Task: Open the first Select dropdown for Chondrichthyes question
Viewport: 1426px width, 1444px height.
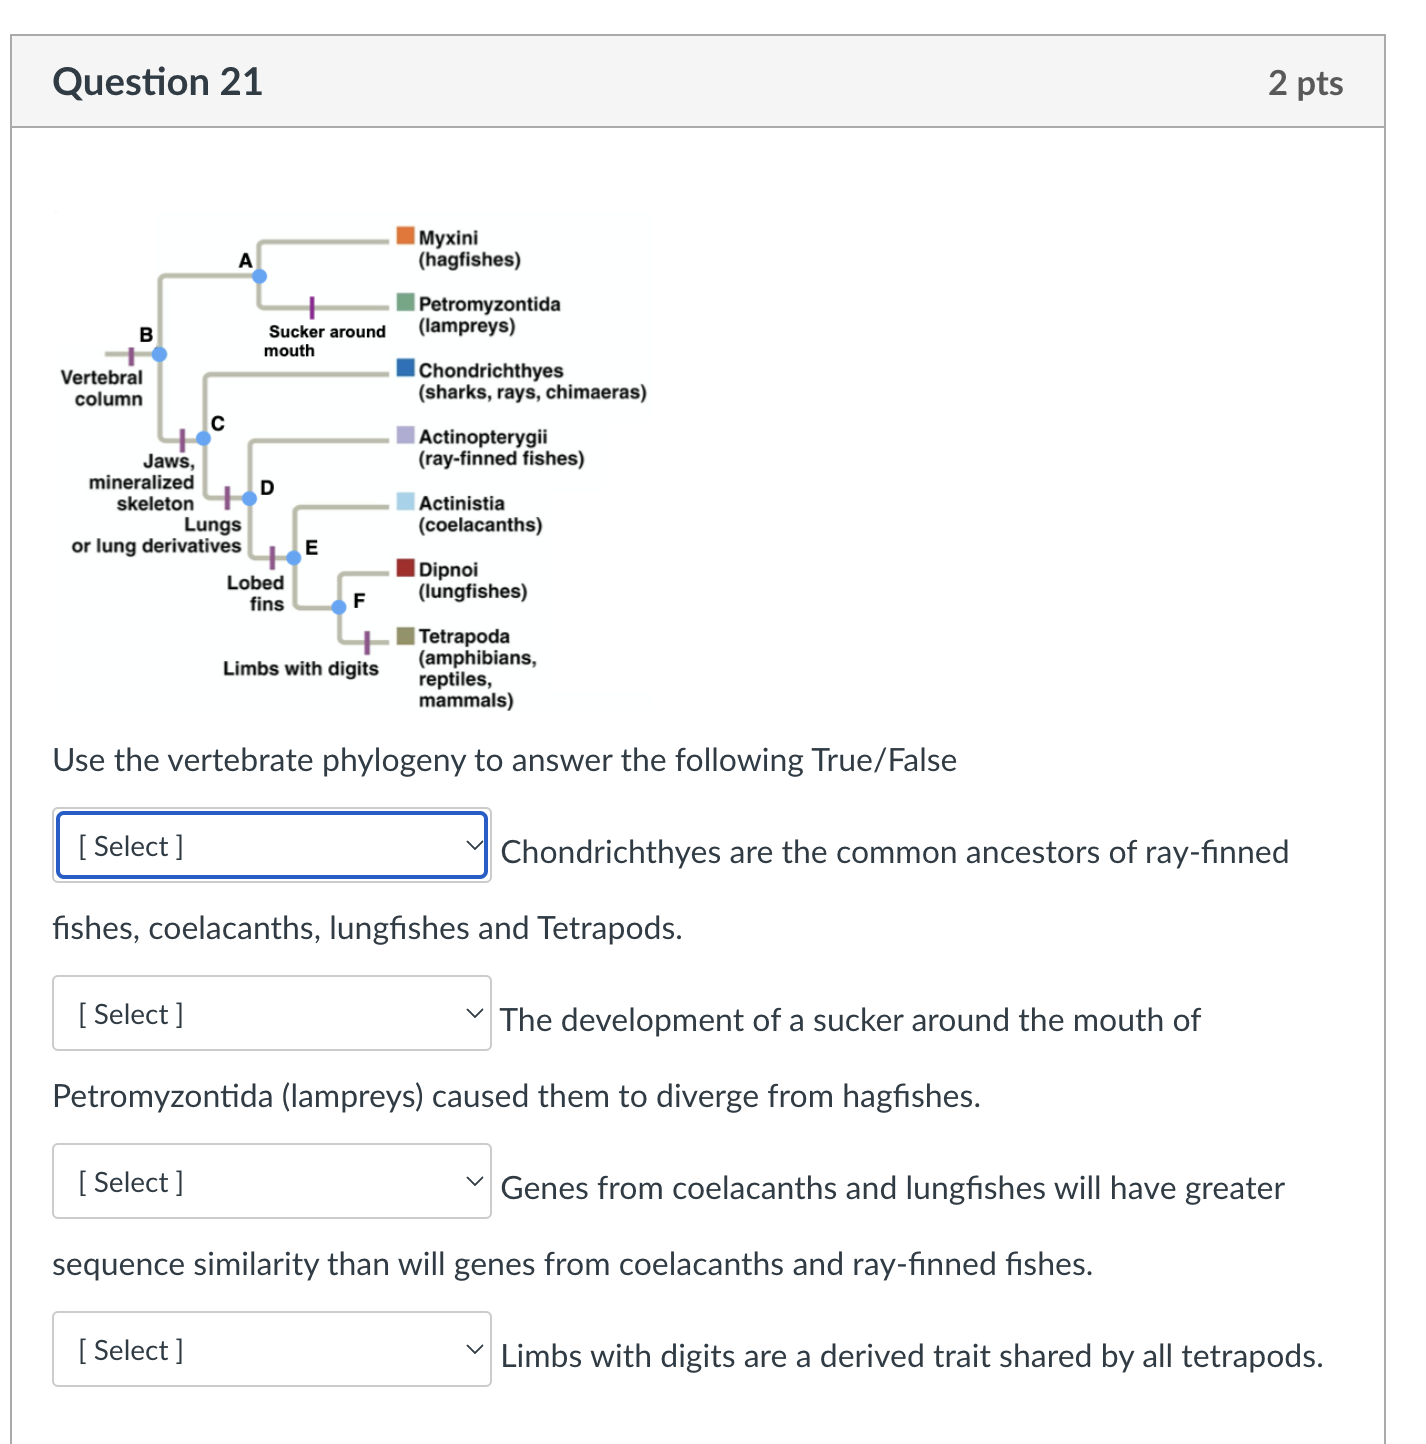Action: (x=271, y=845)
